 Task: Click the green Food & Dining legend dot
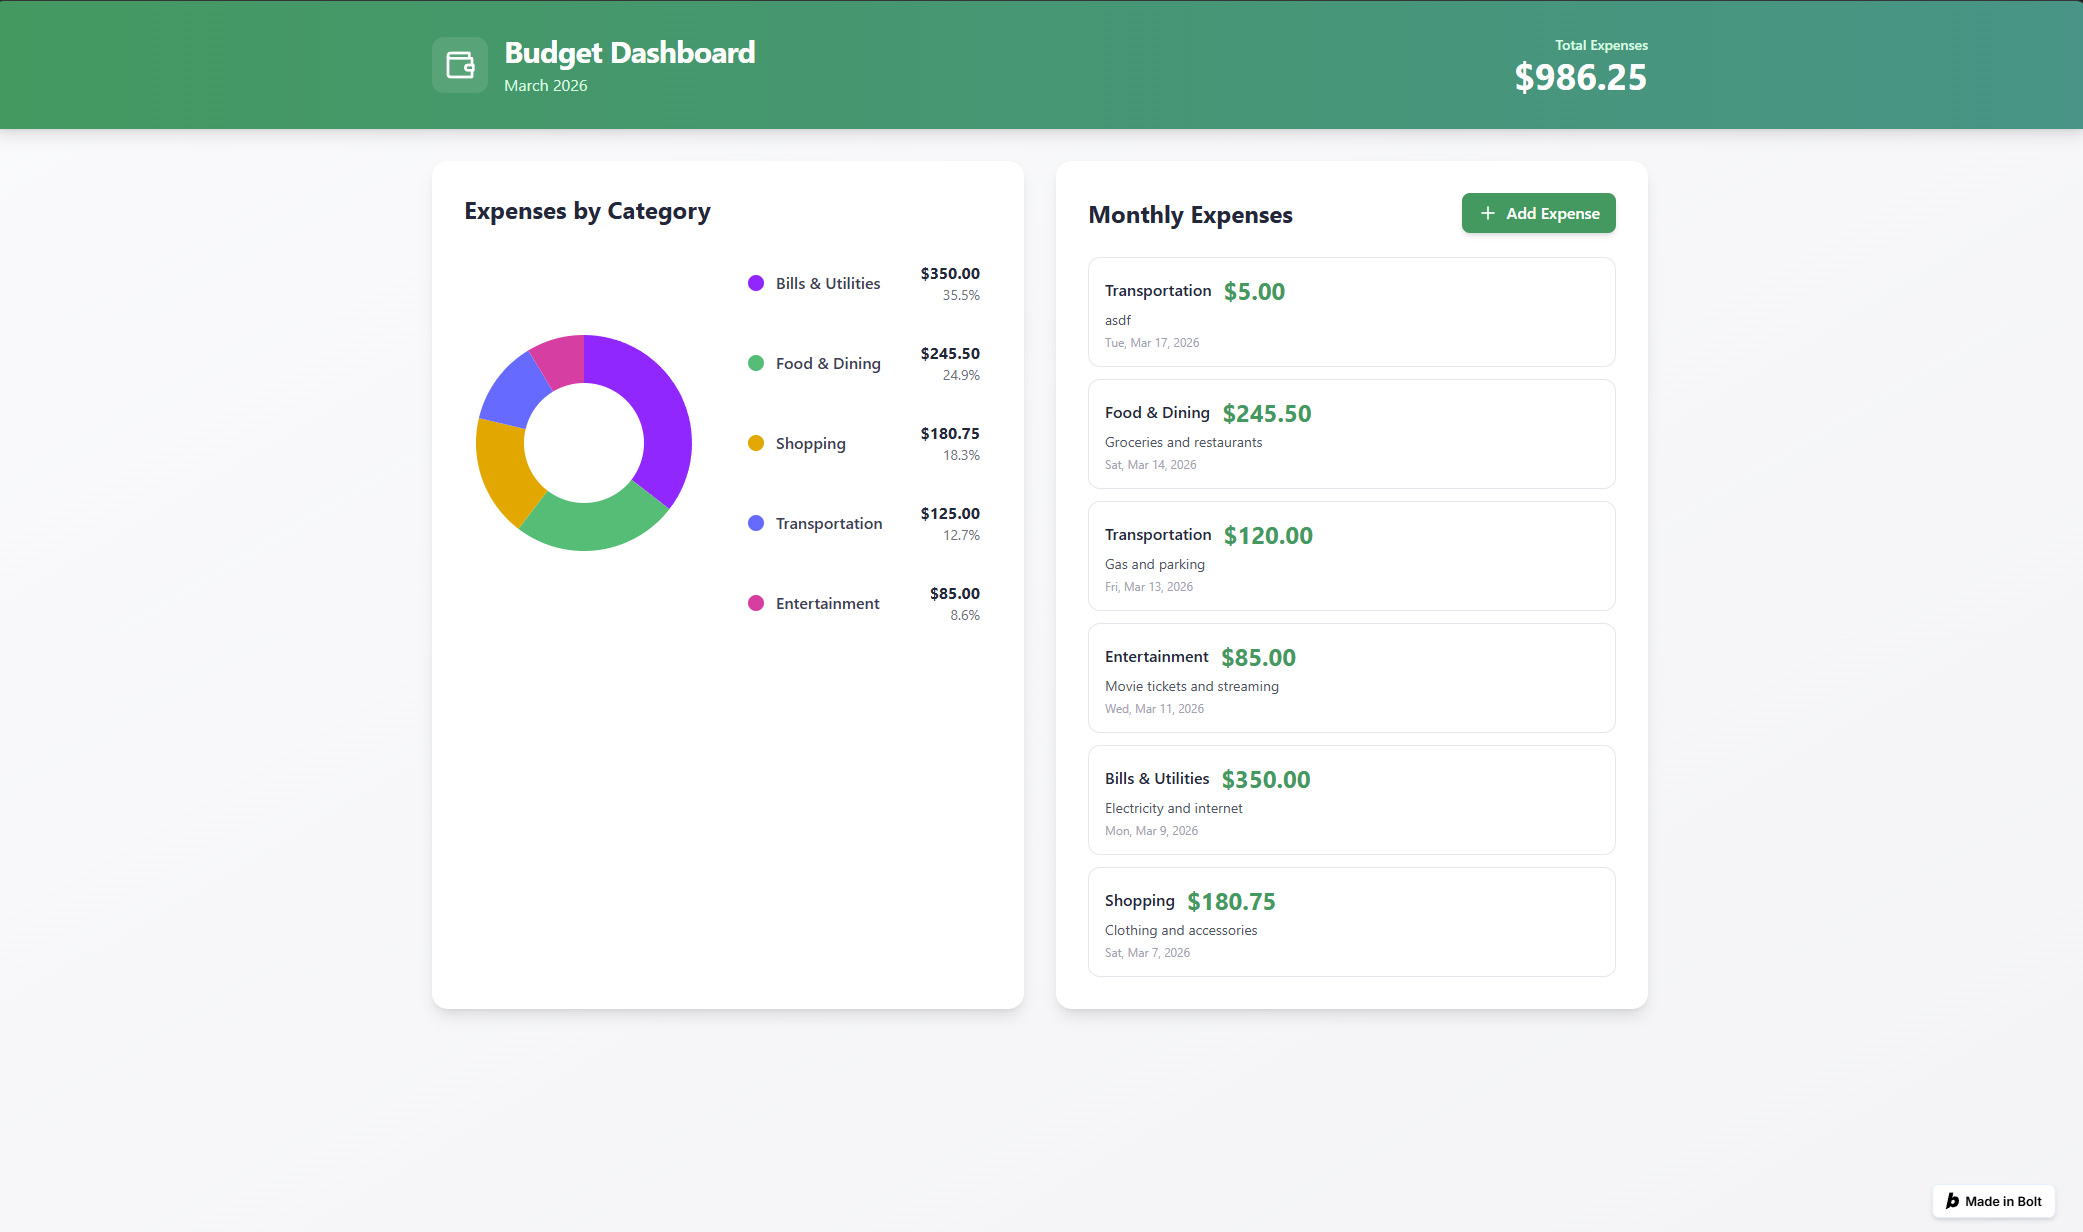[756, 363]
